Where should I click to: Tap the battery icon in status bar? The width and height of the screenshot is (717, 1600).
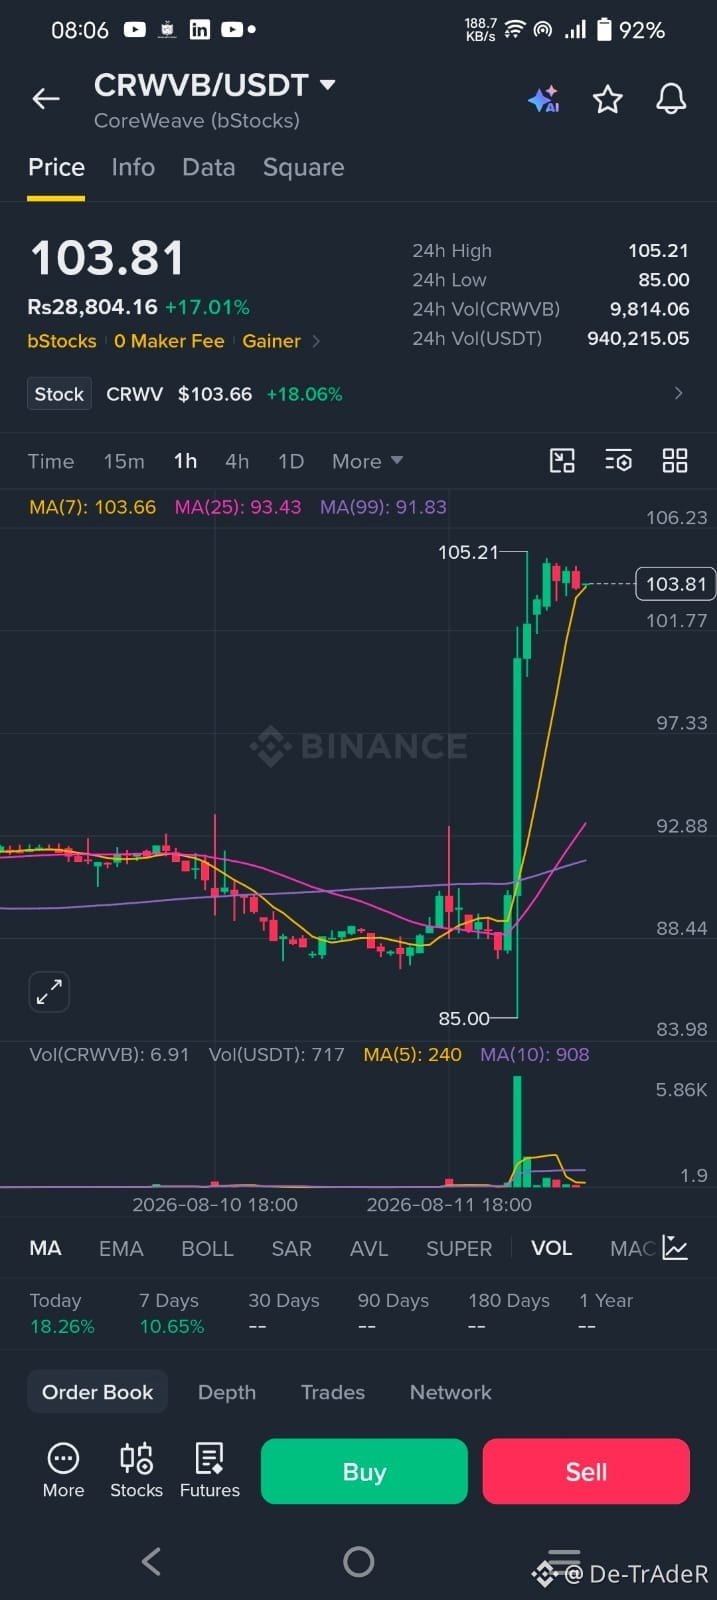(604, 30)
